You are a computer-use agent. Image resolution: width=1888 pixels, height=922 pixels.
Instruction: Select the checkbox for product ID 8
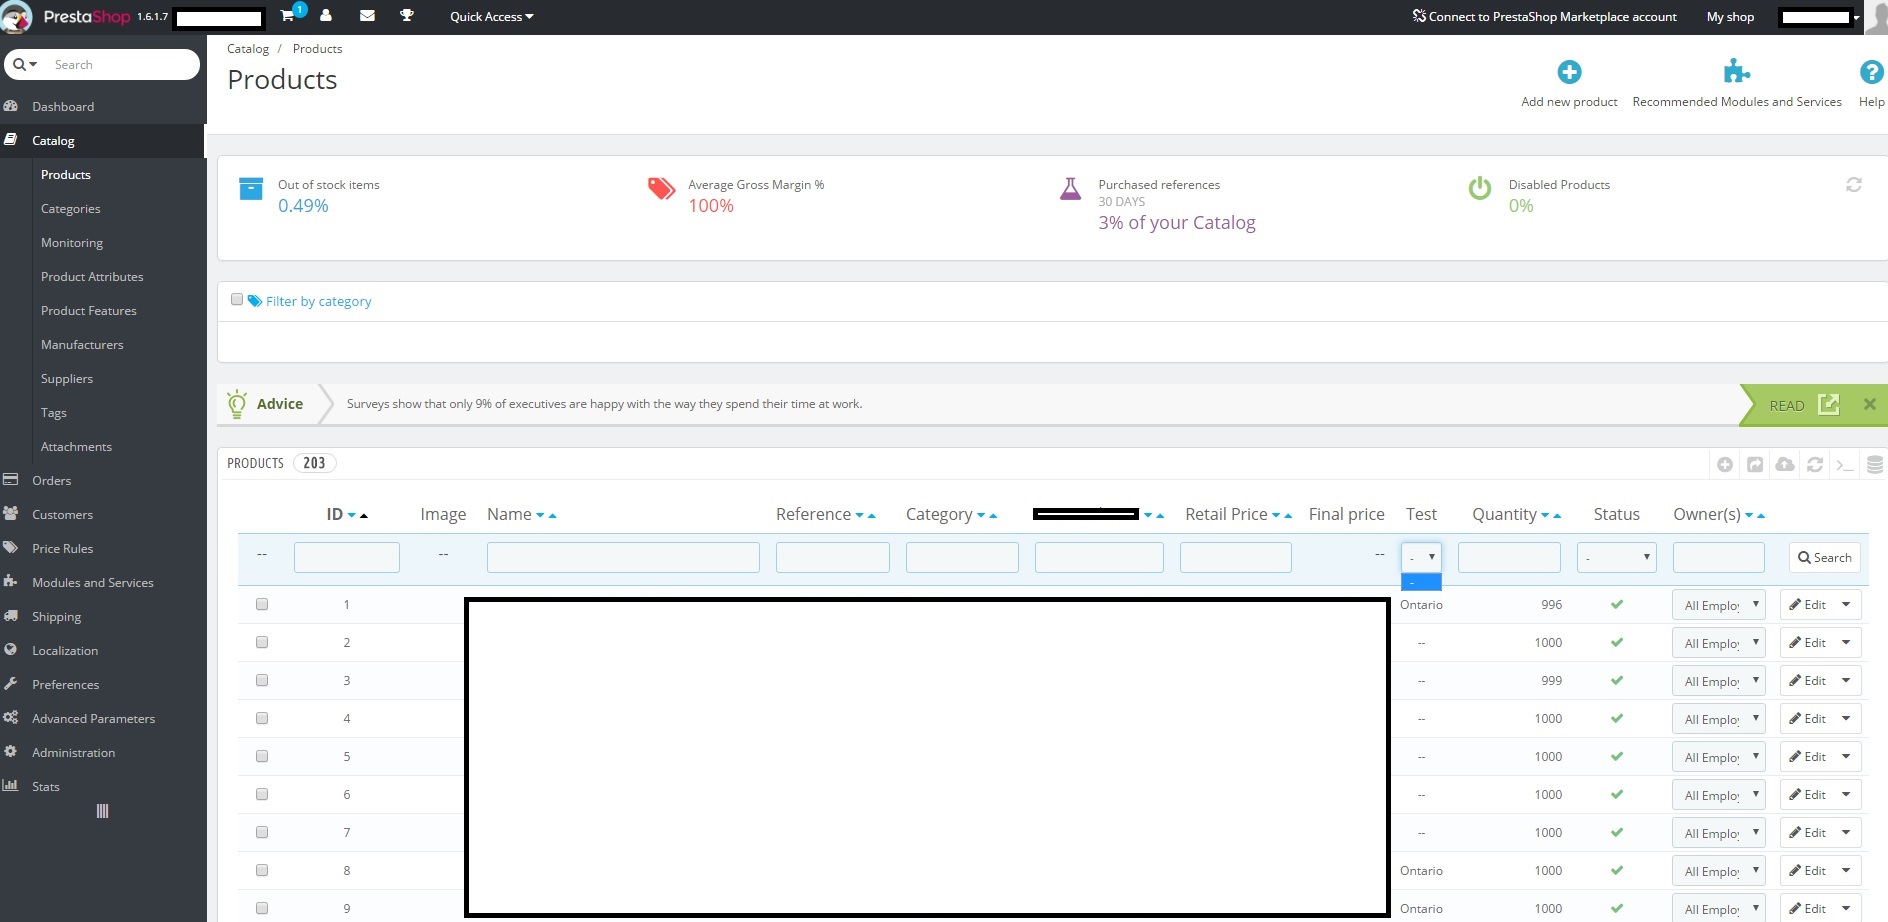coord(262,870)
